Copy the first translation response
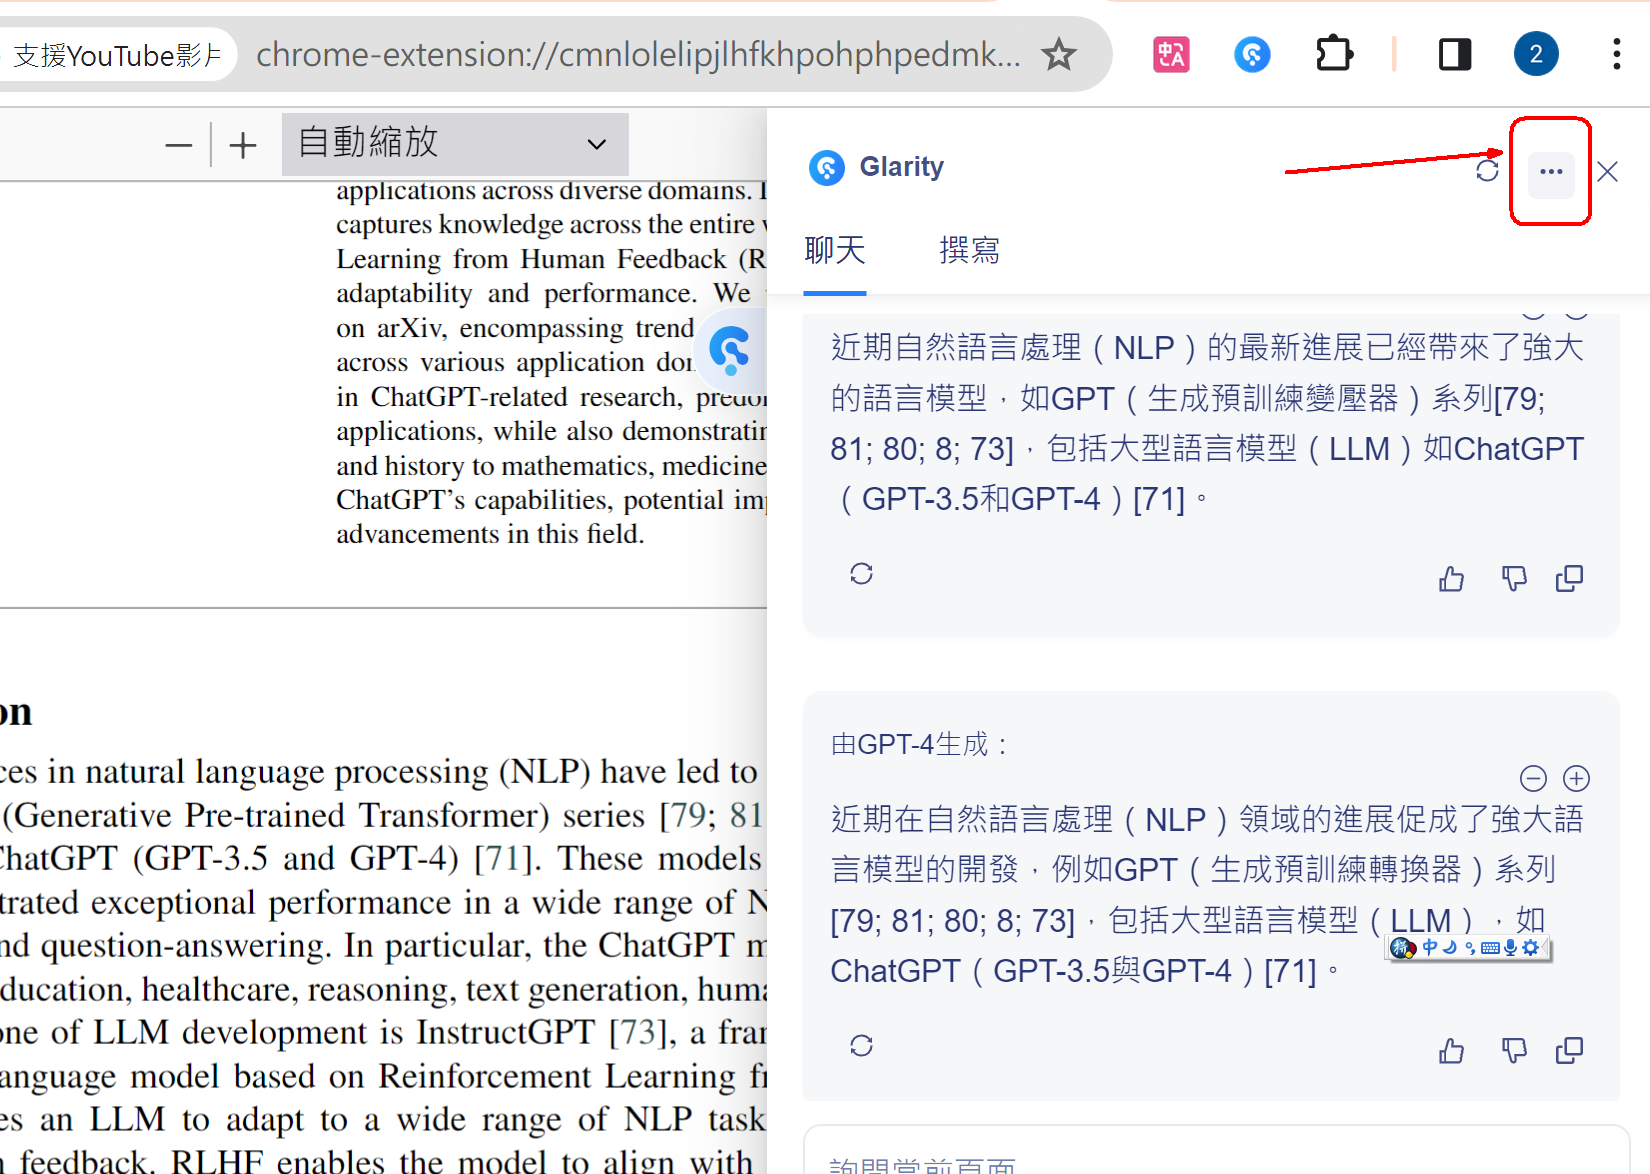 [x=1570, y=578]
